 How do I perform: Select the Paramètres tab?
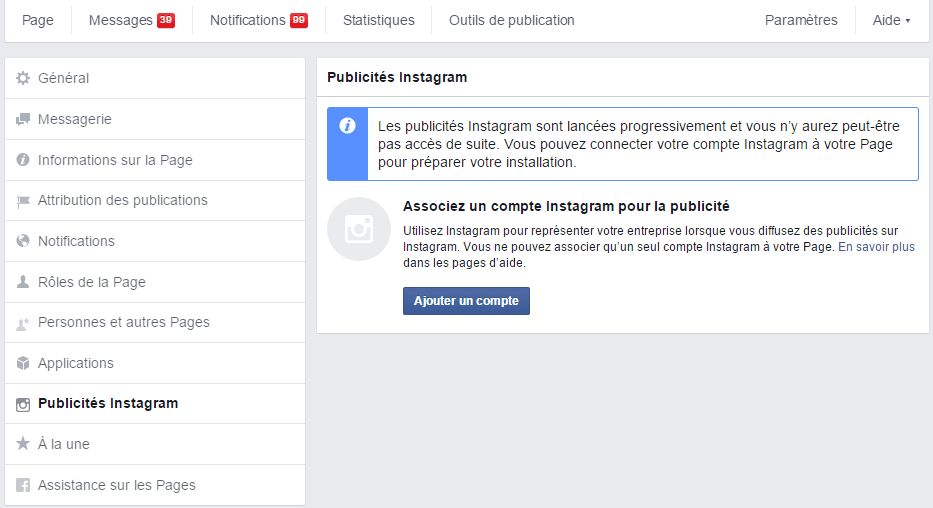pos(801,20)
